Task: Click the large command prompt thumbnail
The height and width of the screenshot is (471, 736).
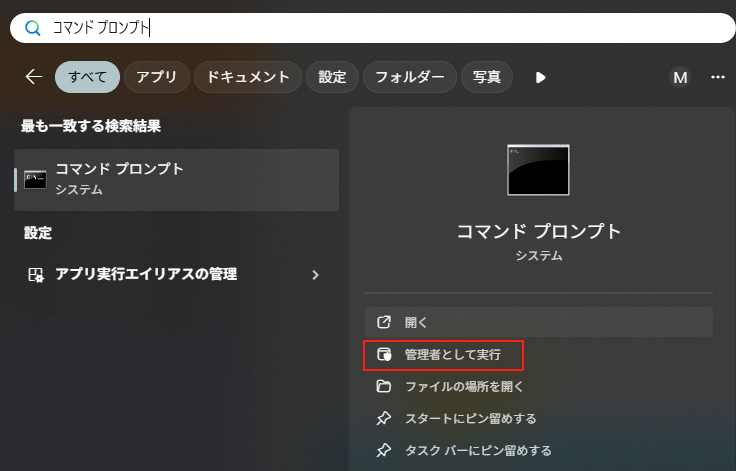Action: click(x=538, y=170)
